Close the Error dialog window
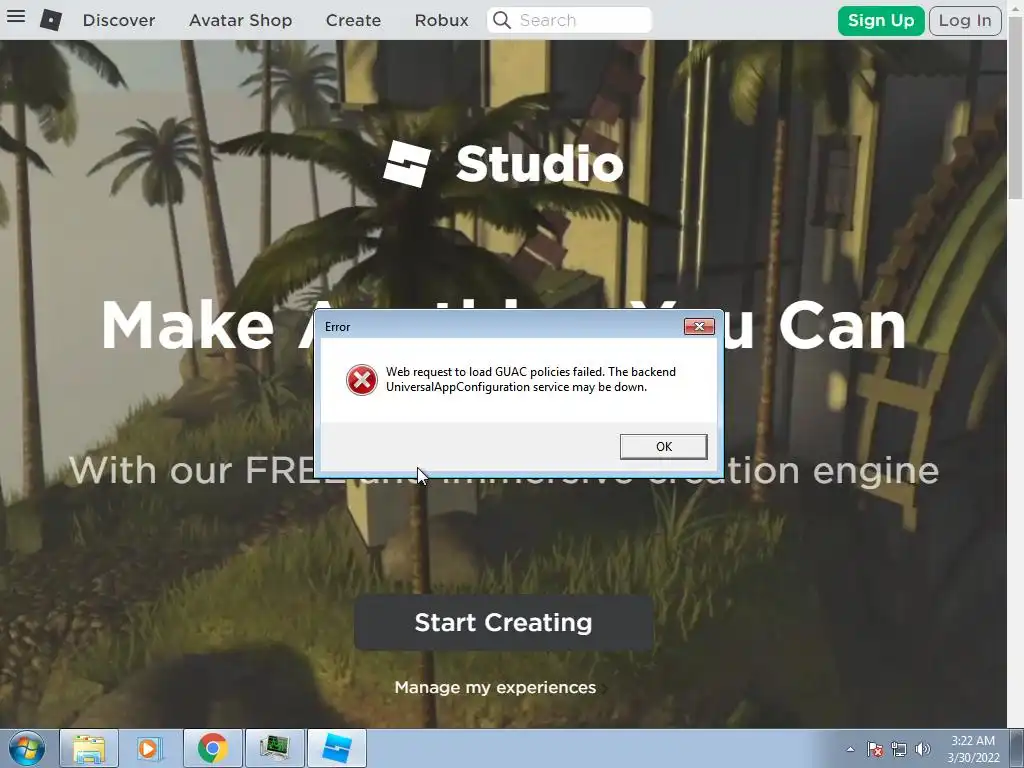Image resolution: width=1024 pixels, height=768 pixels. pyautogui.click(x=699, y=327)
